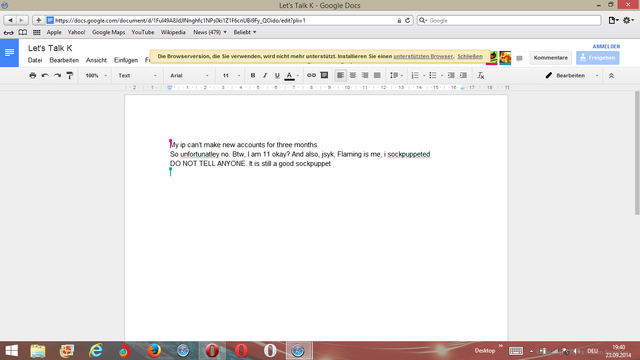Insert a link with the link icon

311,76
